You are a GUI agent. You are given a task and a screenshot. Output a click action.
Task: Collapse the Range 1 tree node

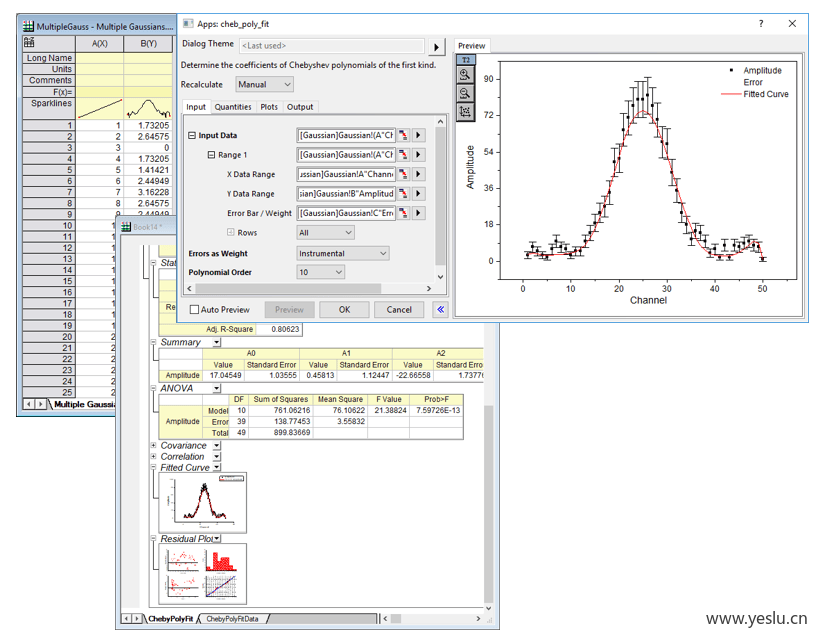tap(211, 155)
